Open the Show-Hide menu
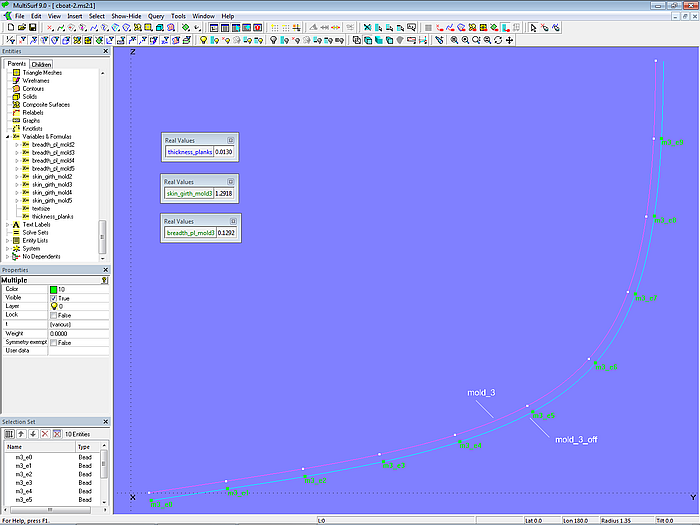The height and width of the screenshot is (525, 700). pyautogui.click(x=125, y=17)
